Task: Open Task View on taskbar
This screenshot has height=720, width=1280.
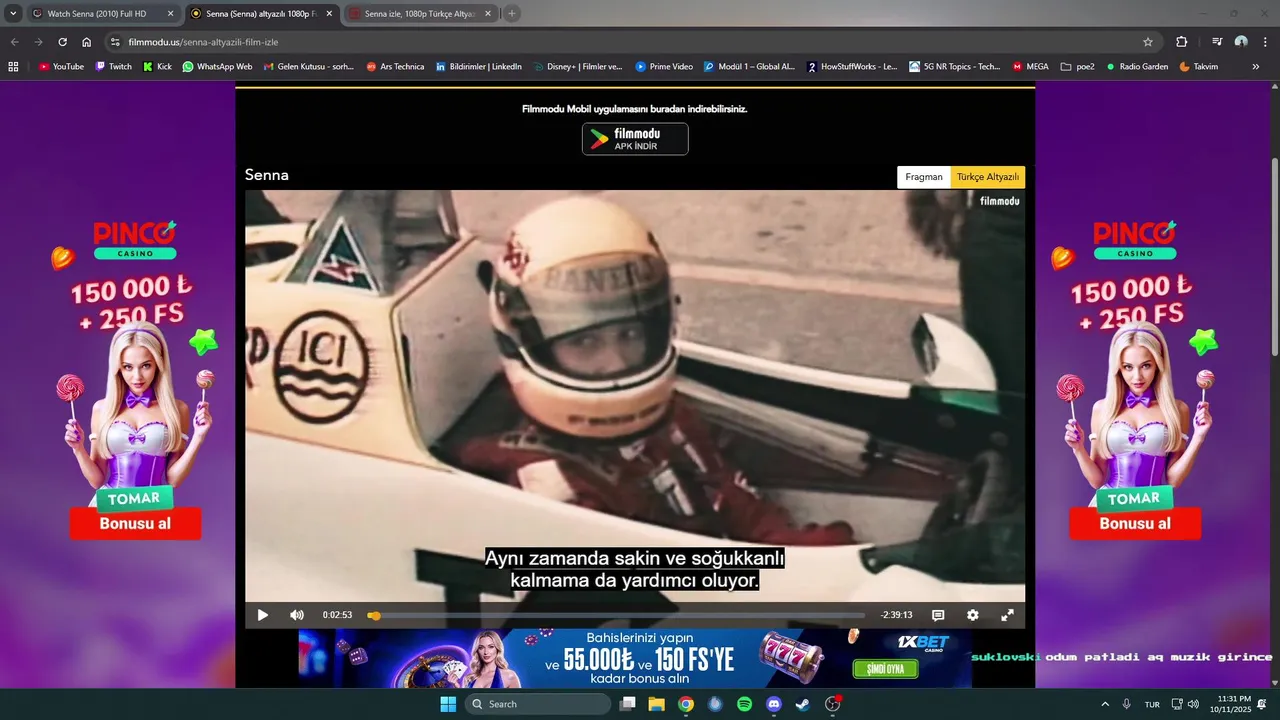Action: click(x=627, y=704)
